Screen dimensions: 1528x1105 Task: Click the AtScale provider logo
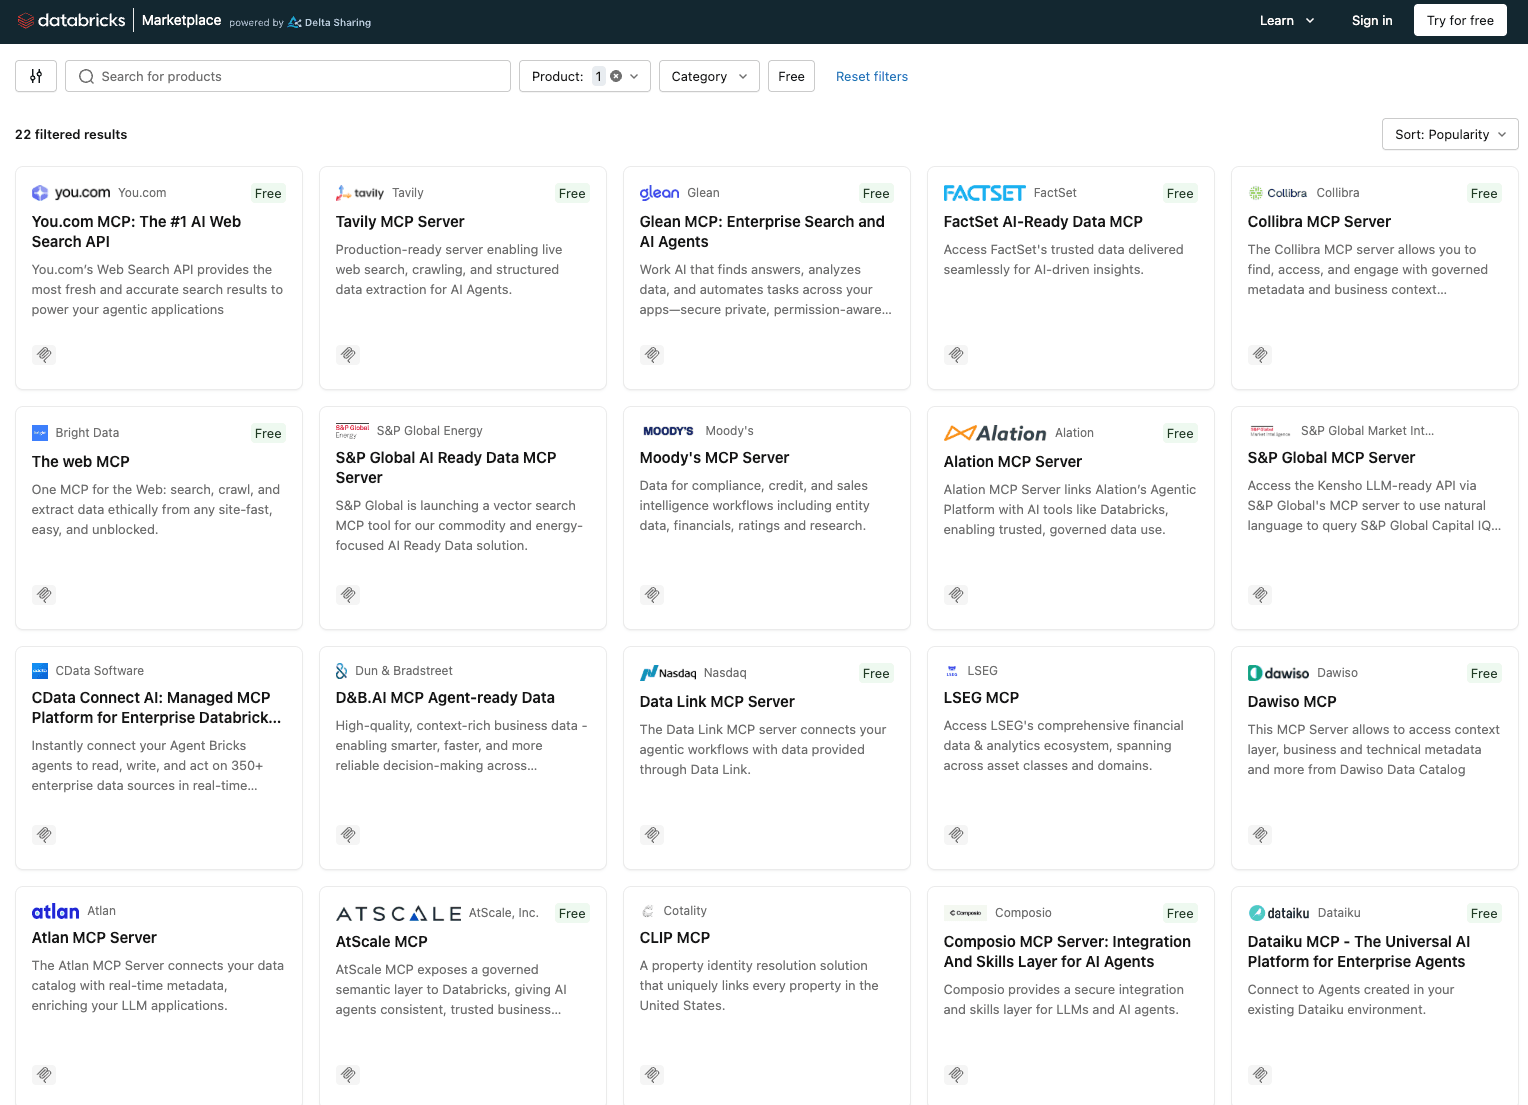[x=398, y=913]
